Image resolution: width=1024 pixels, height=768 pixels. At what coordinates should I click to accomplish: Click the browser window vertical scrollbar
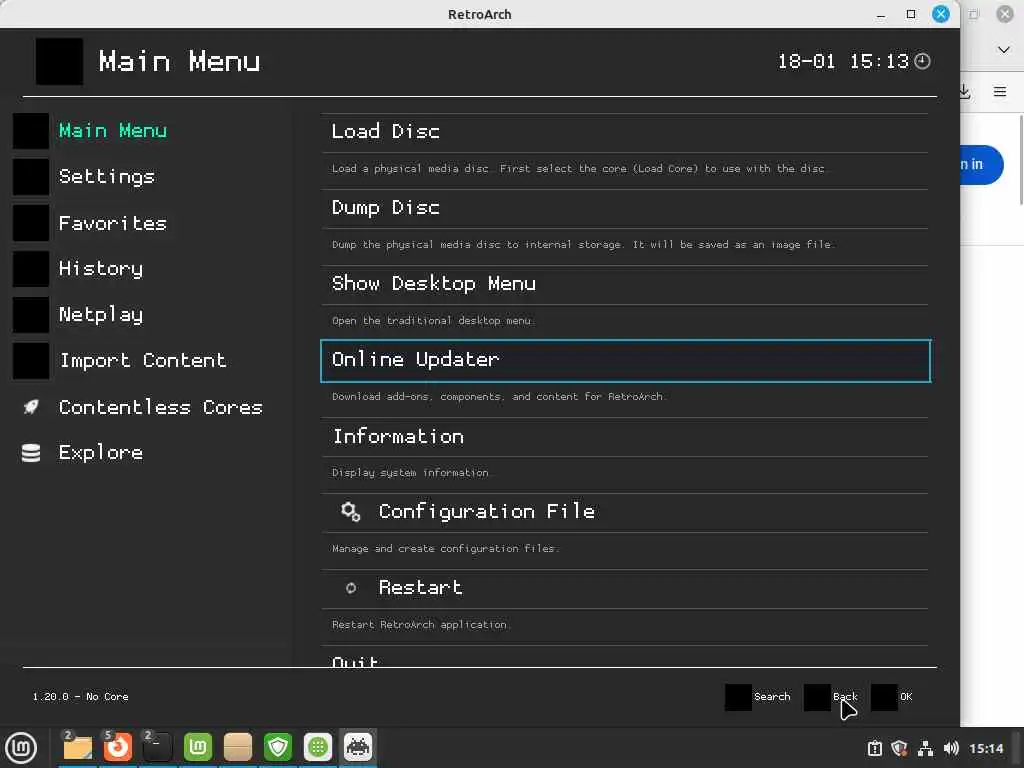coord(1021,159)
